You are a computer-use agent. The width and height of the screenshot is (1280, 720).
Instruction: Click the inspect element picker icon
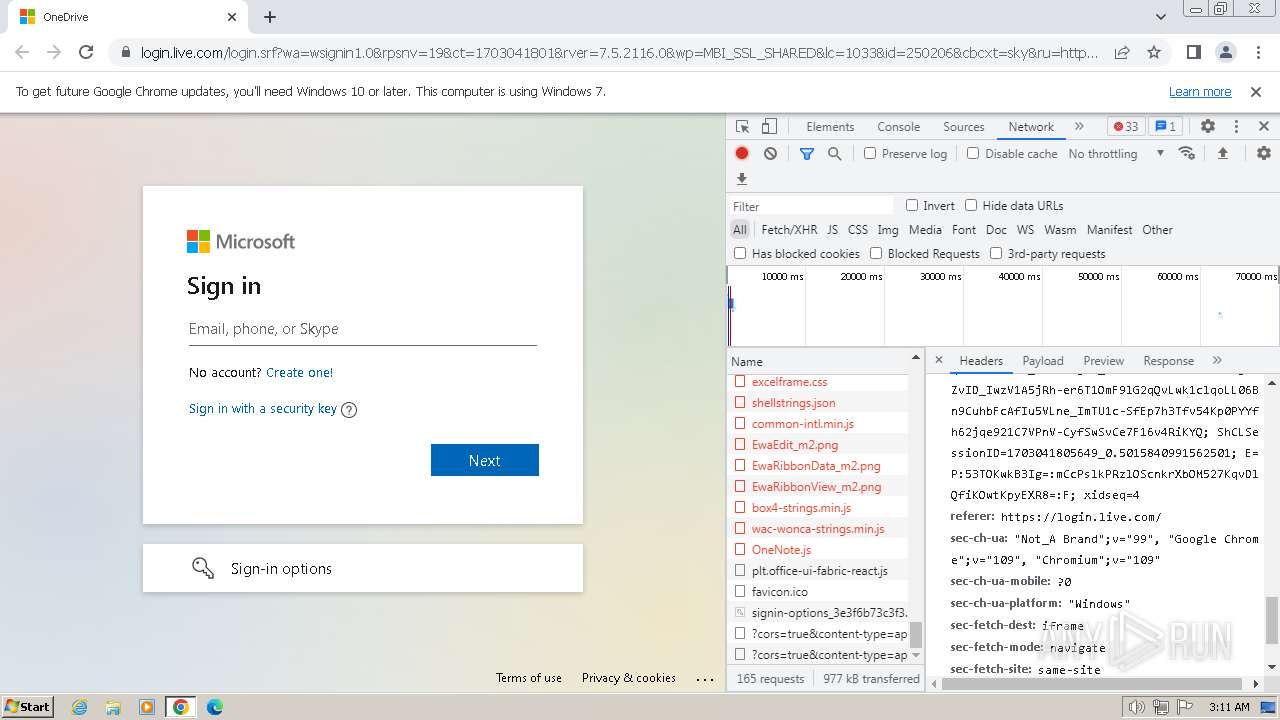[742, 127]
